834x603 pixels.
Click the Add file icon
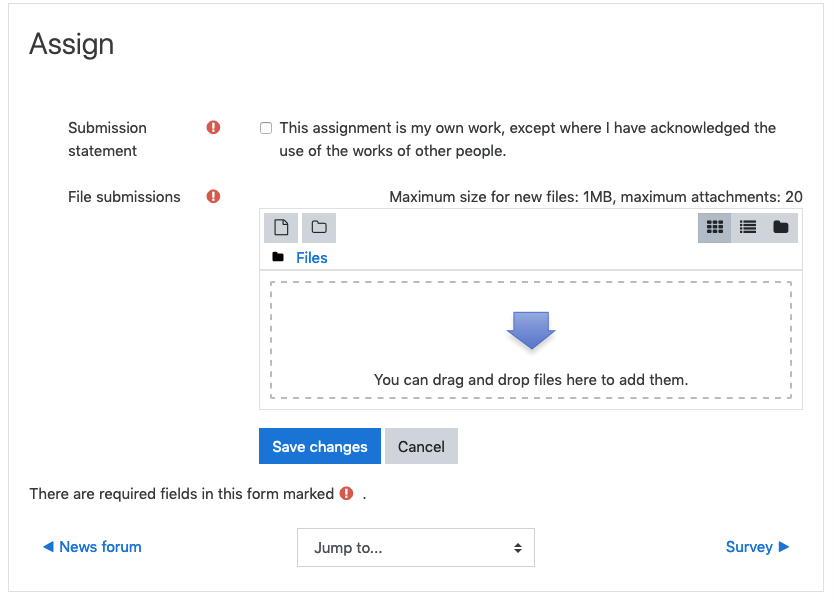click(281, 228)
